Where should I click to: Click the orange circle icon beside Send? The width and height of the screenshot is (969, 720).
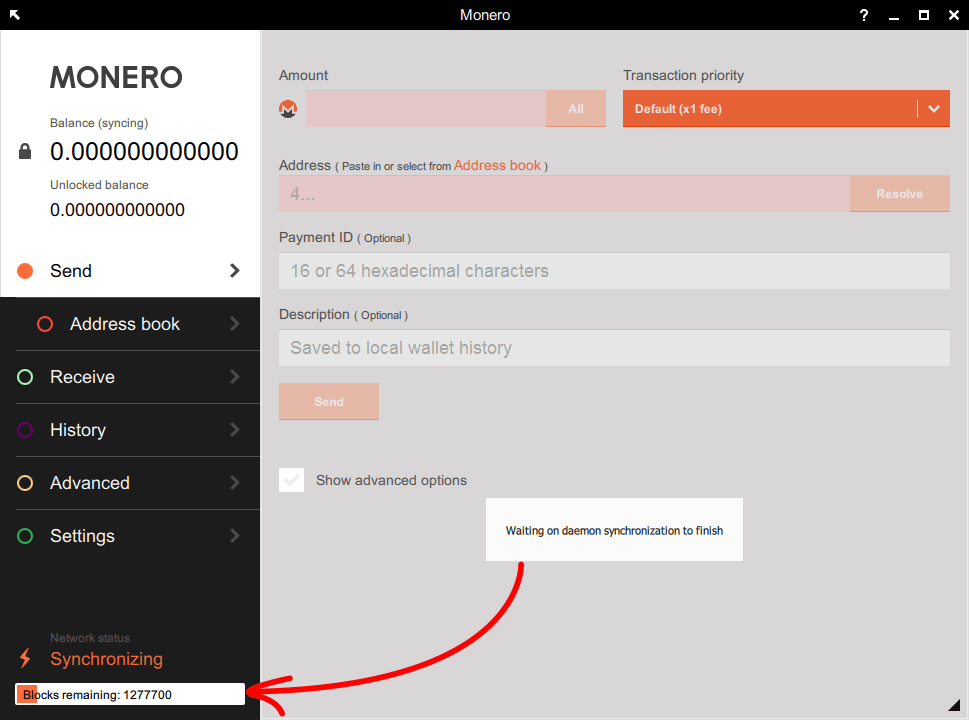(26, 271)
